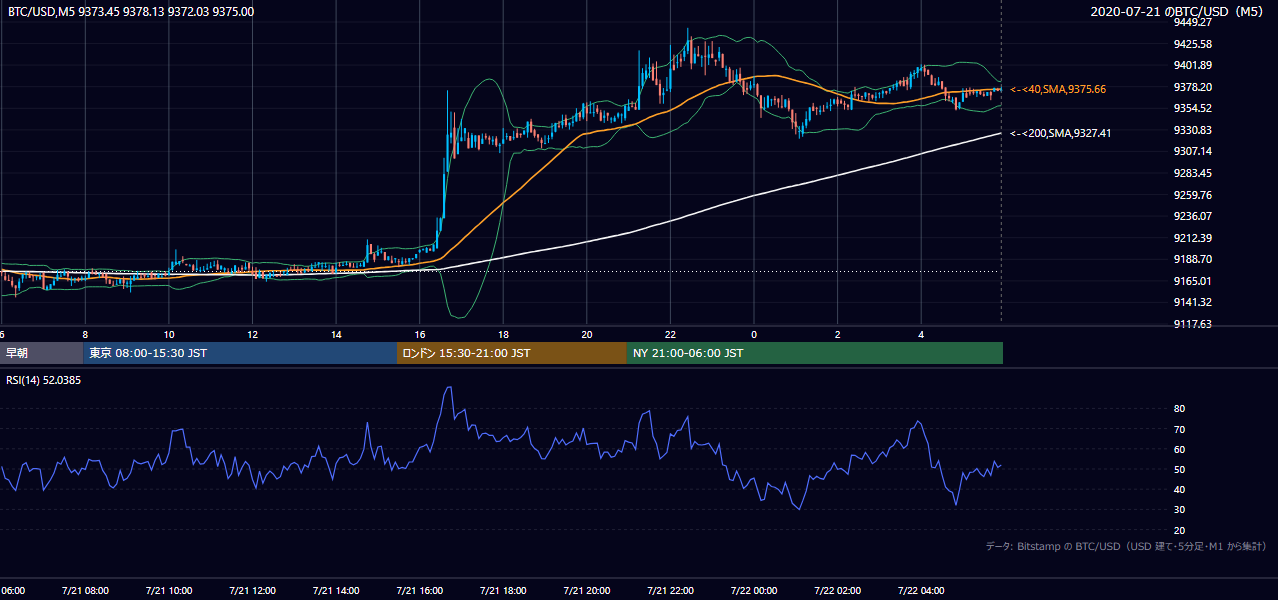Click the 9188.70 price axis label

point(1192,259)
